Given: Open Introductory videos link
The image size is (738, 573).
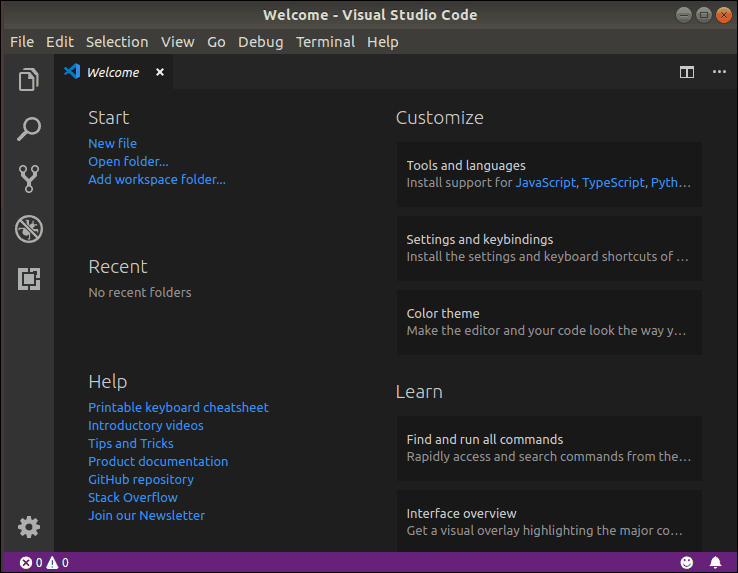Looking at the screenshot, I should click(146, 425).
